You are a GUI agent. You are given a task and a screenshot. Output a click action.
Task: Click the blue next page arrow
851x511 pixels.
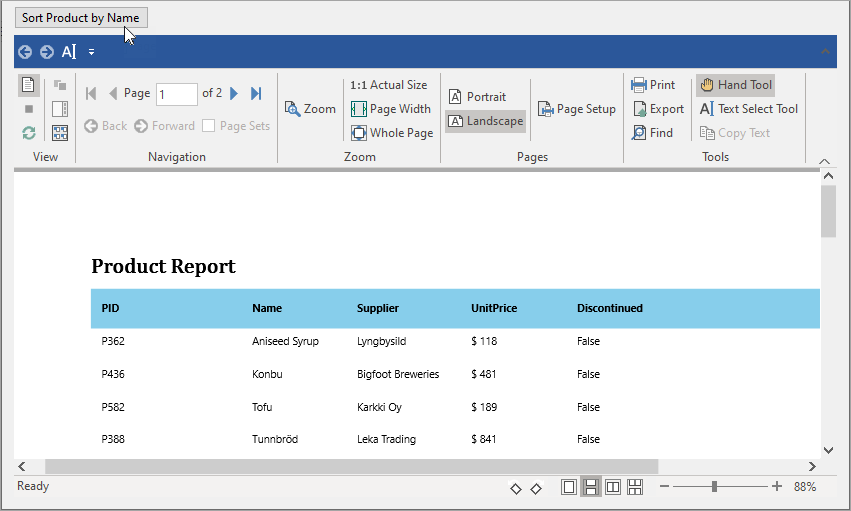point(234,93)
